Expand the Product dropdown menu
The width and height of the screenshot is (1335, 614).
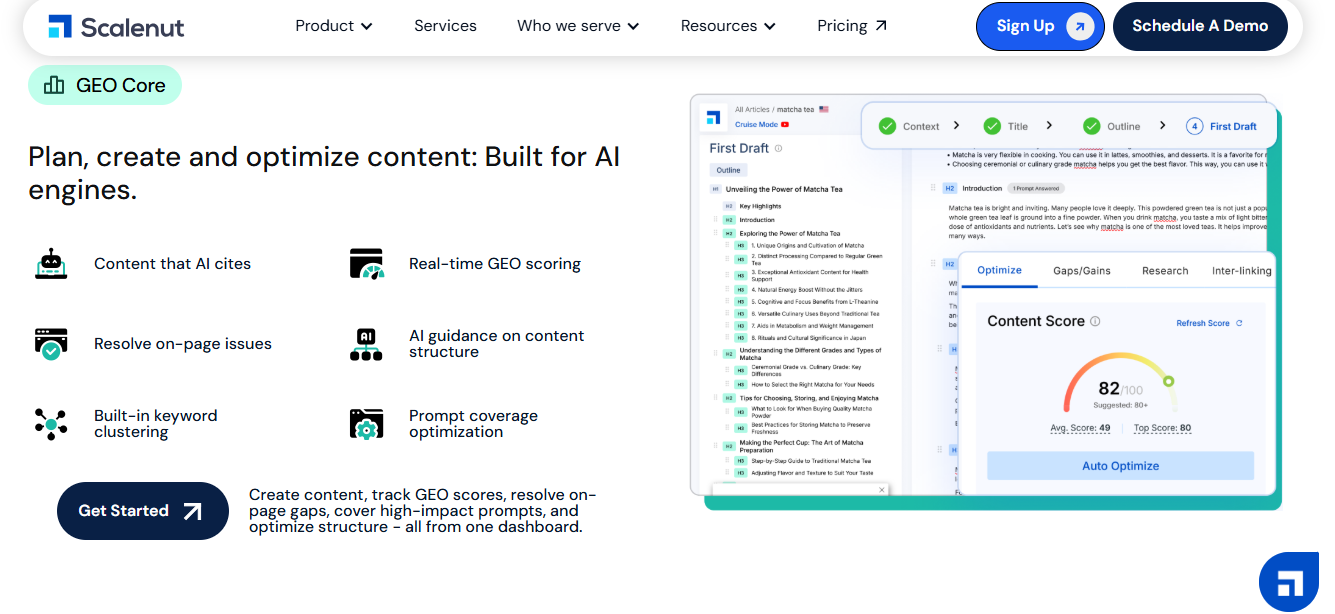click(334, 26)
